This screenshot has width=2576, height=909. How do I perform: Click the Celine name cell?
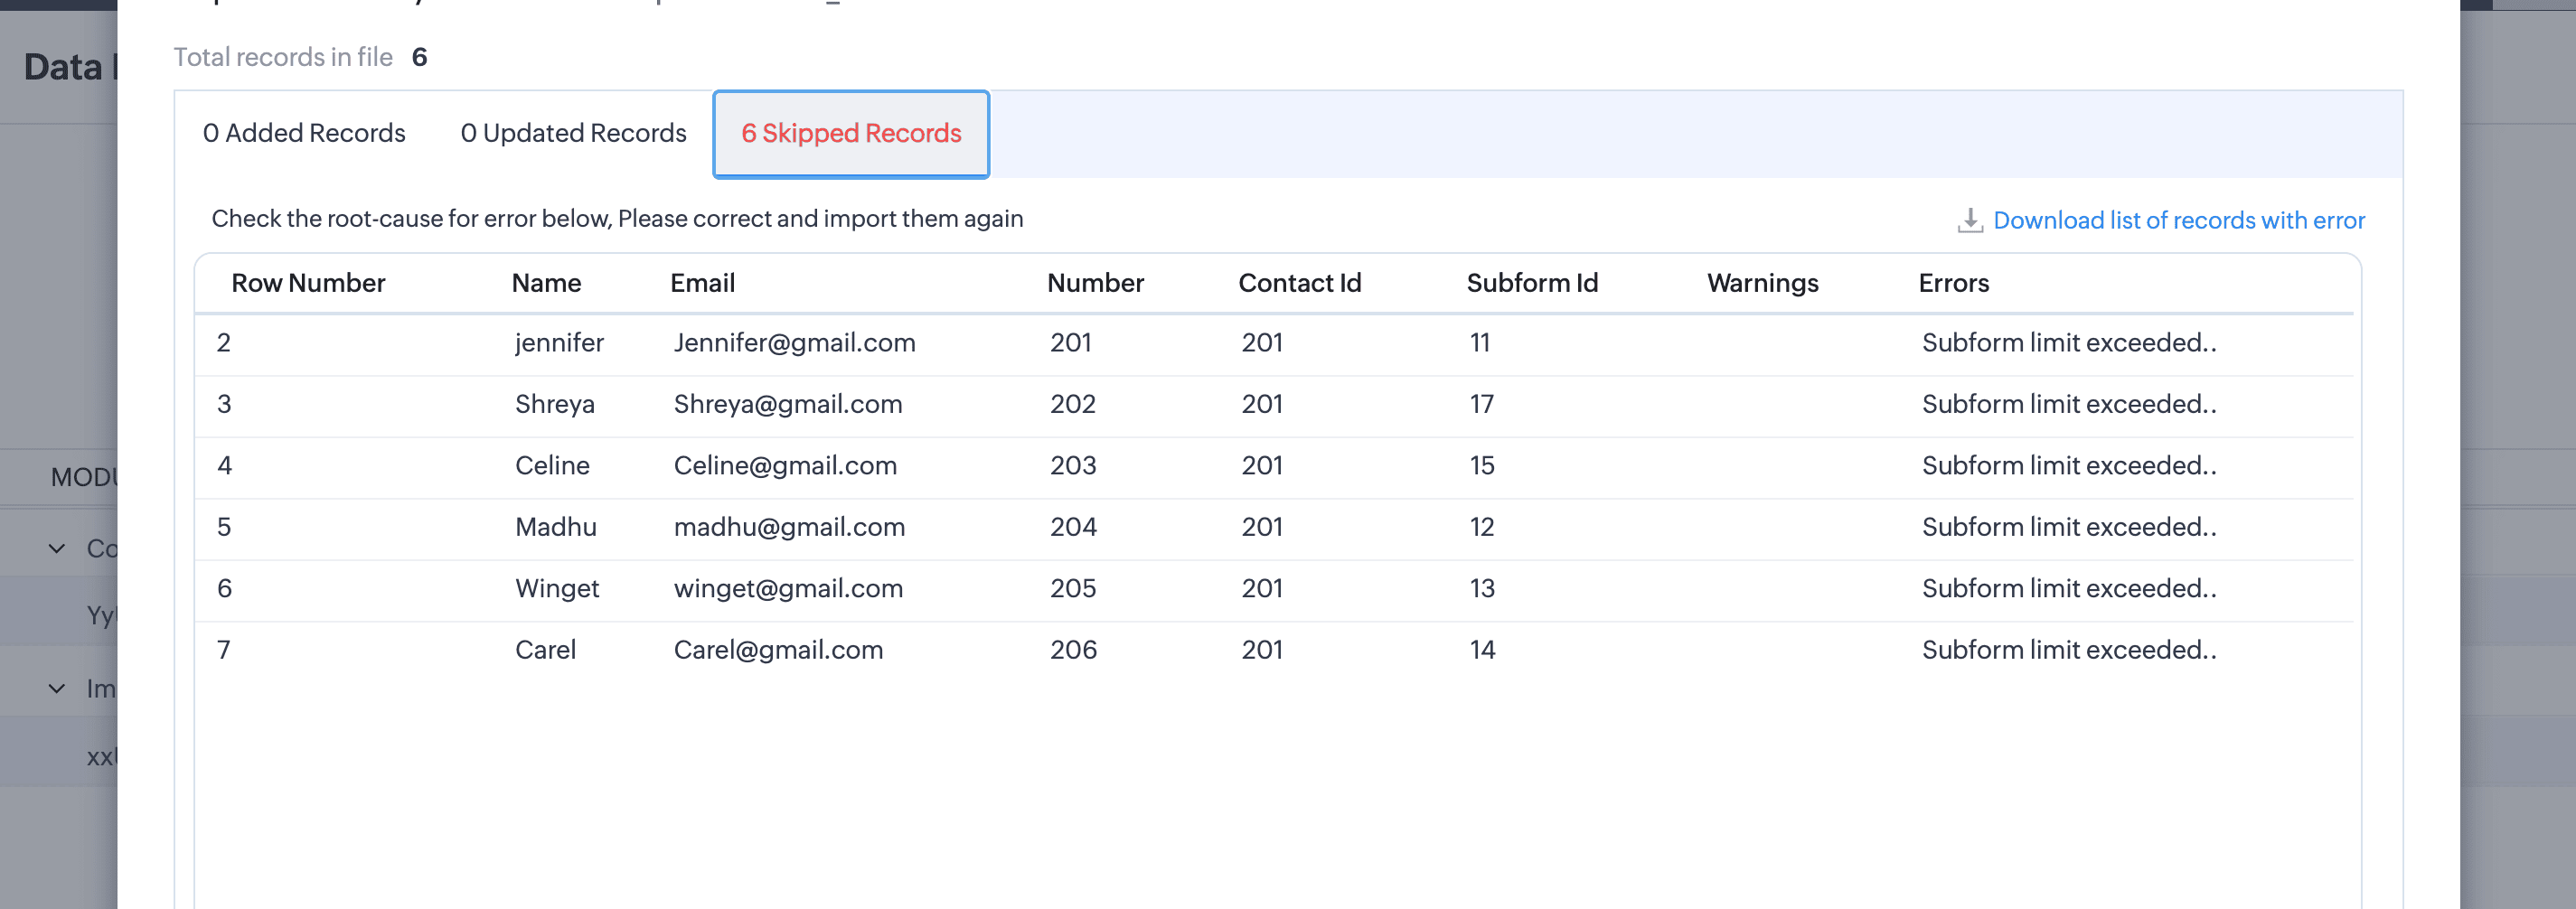click(x=552, y=465)
